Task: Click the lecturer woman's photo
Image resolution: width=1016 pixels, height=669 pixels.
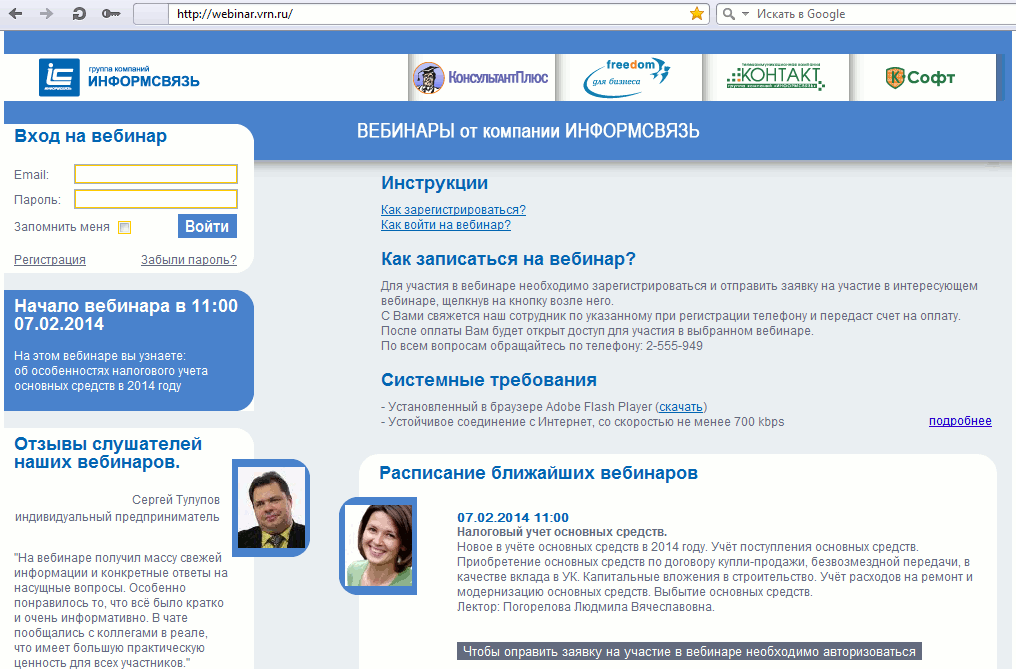Action: pos(378,546)
